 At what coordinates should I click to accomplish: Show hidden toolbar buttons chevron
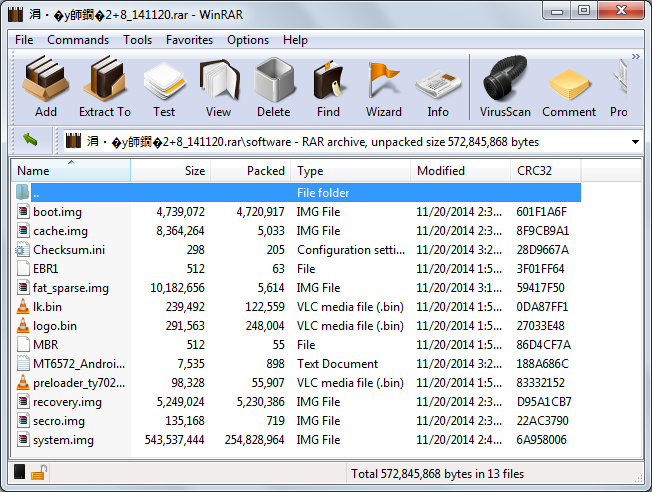click(x=635, y=56)
